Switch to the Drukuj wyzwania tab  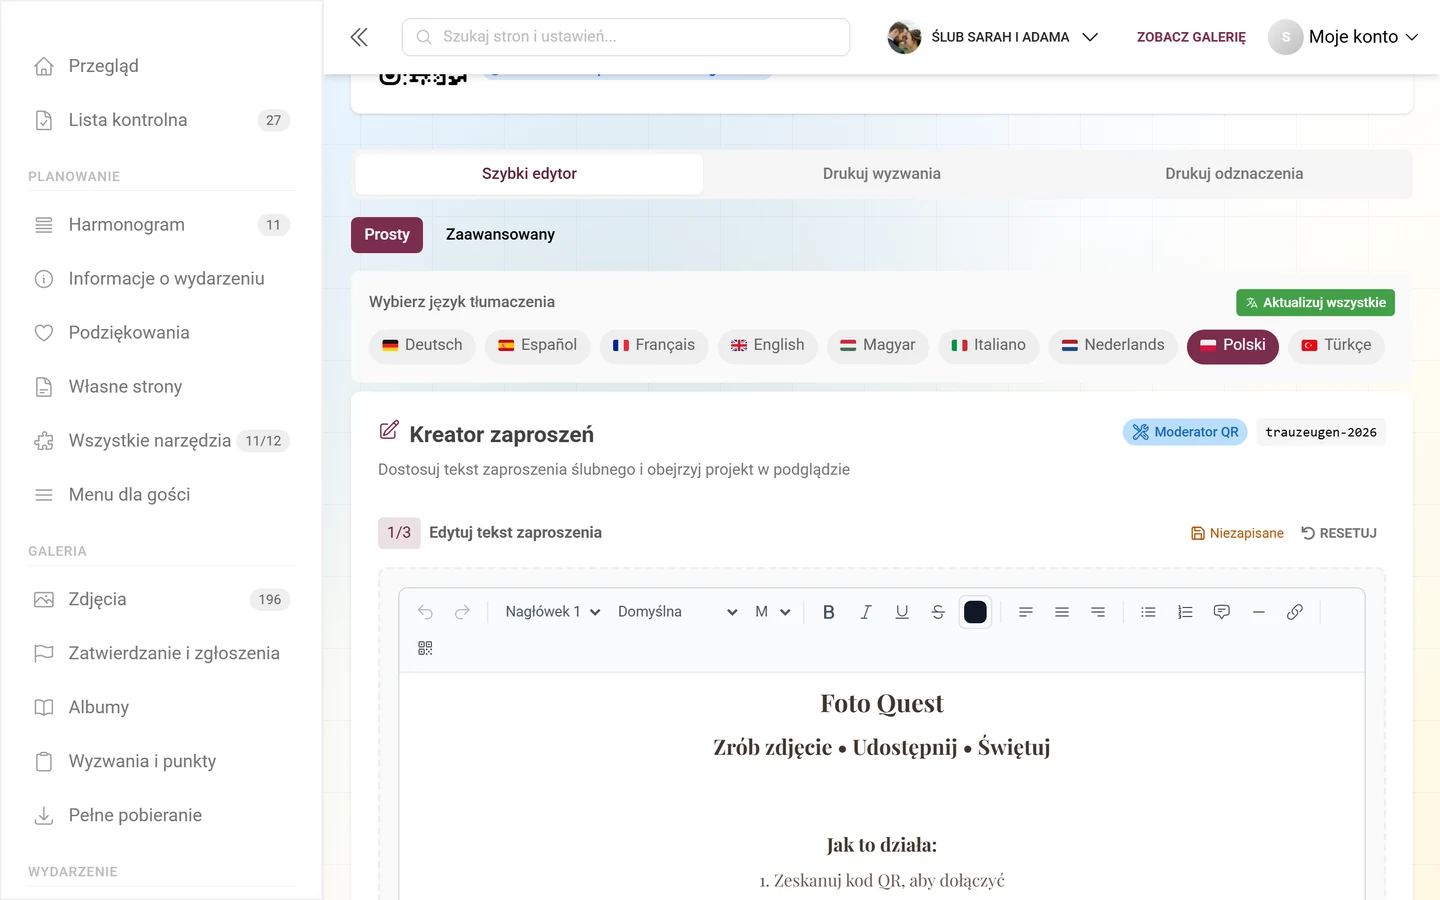(x=881, y=174)
